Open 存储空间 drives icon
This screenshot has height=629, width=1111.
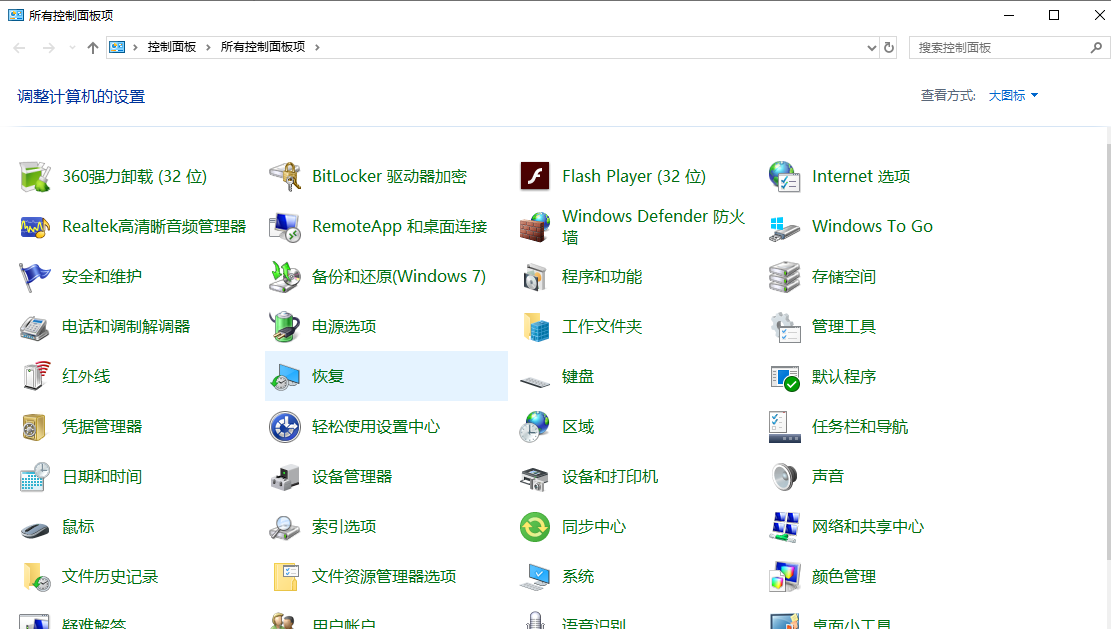[784, 277]
